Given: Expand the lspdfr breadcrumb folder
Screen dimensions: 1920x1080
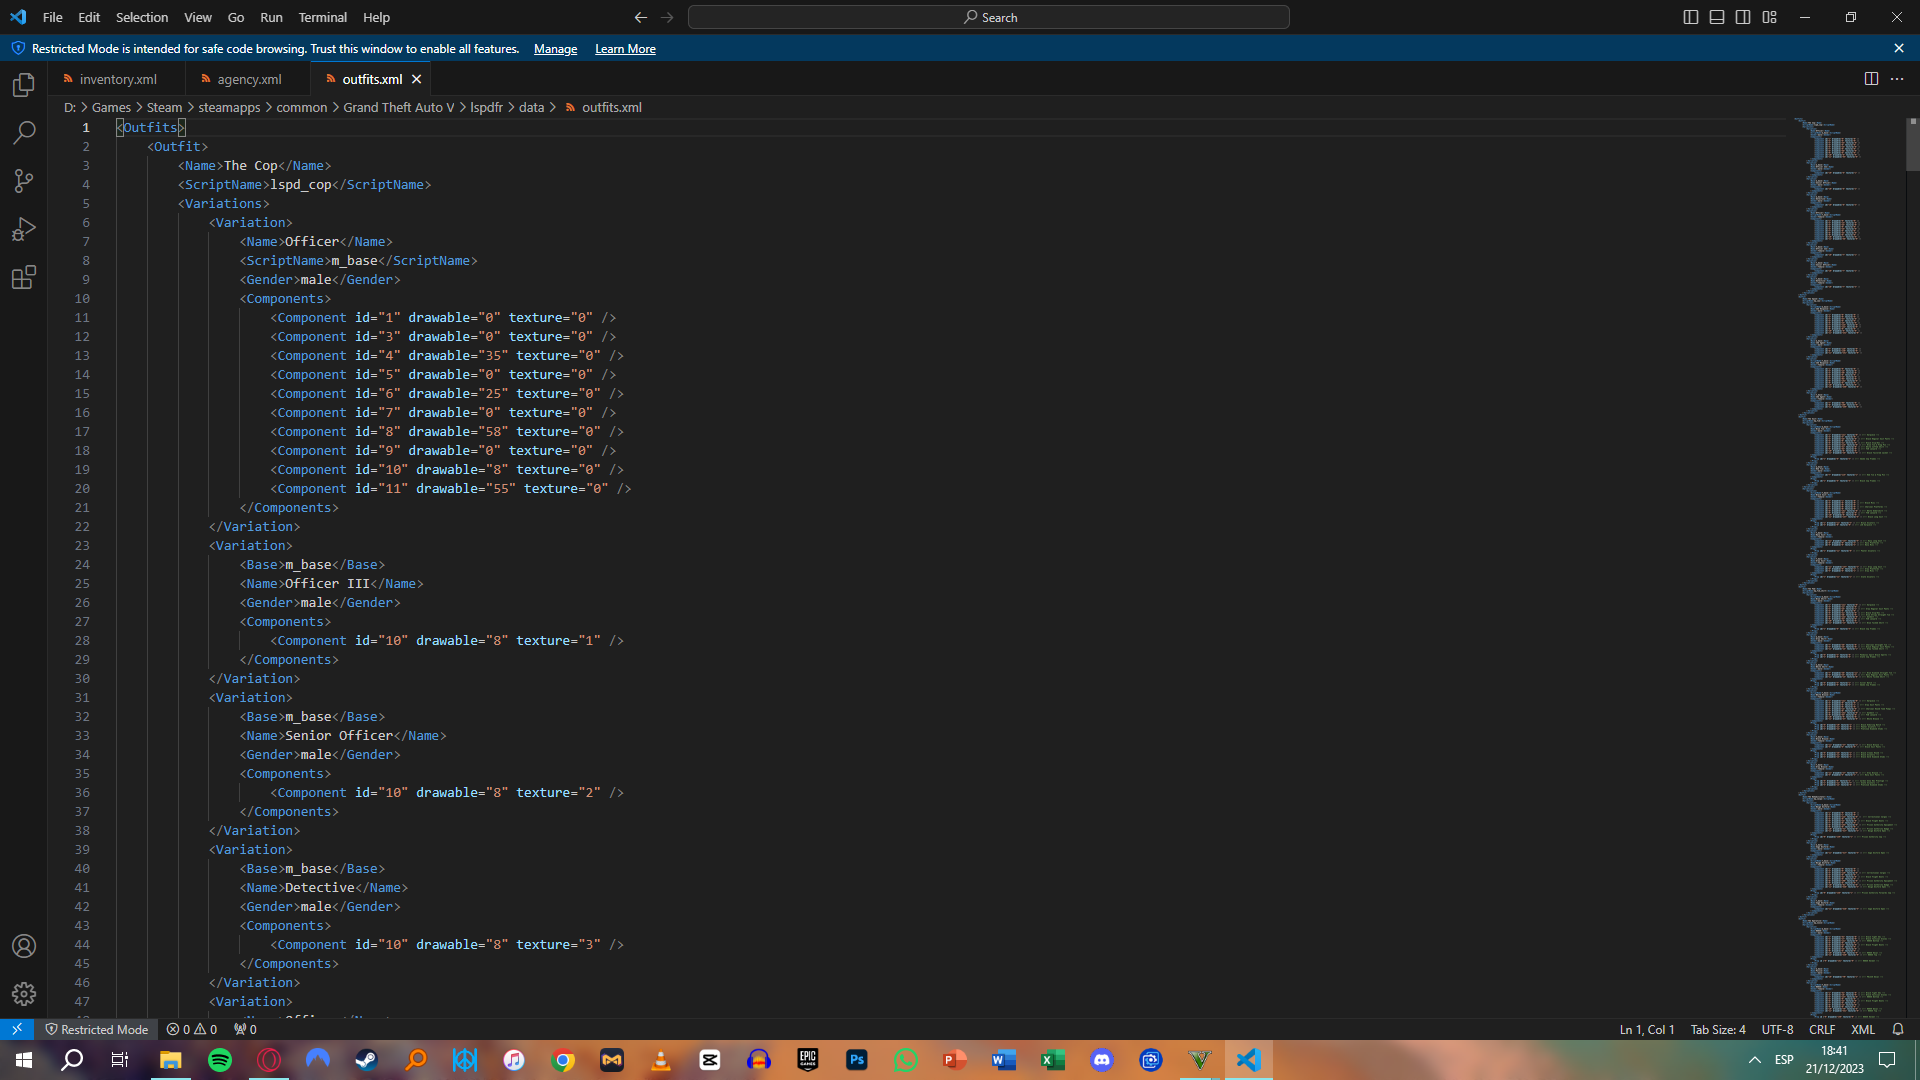Looking at the screenshot, I should point(486,107).
